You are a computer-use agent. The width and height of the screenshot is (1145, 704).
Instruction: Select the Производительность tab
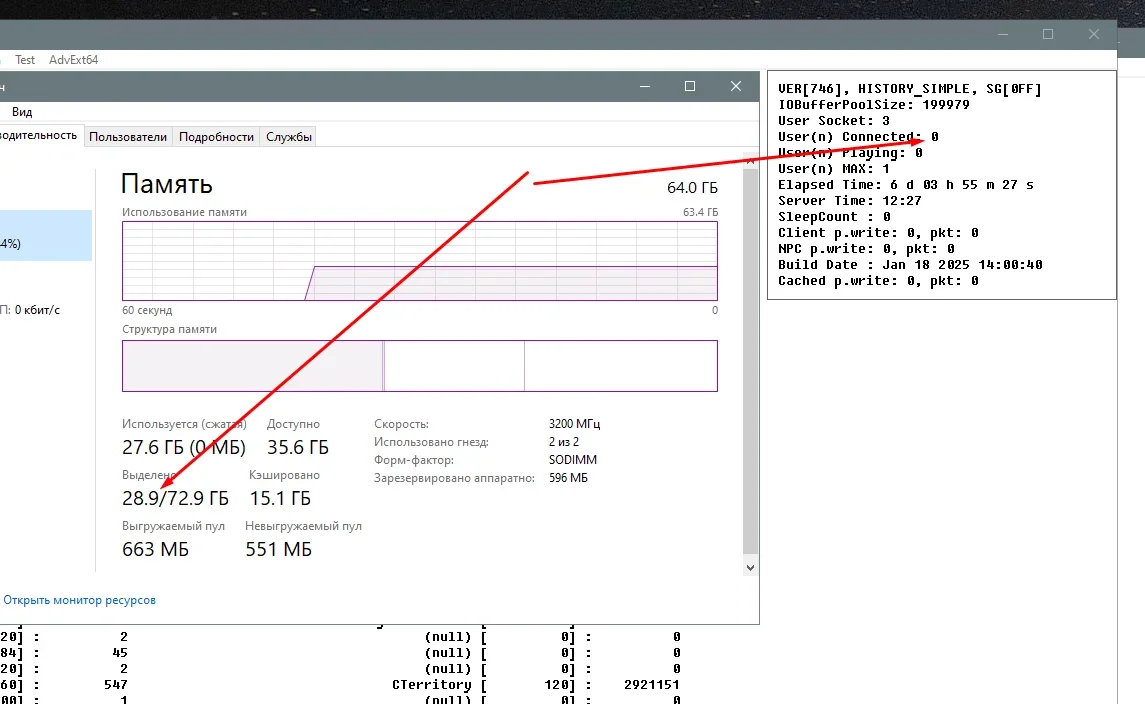click(x=38, y=136)
